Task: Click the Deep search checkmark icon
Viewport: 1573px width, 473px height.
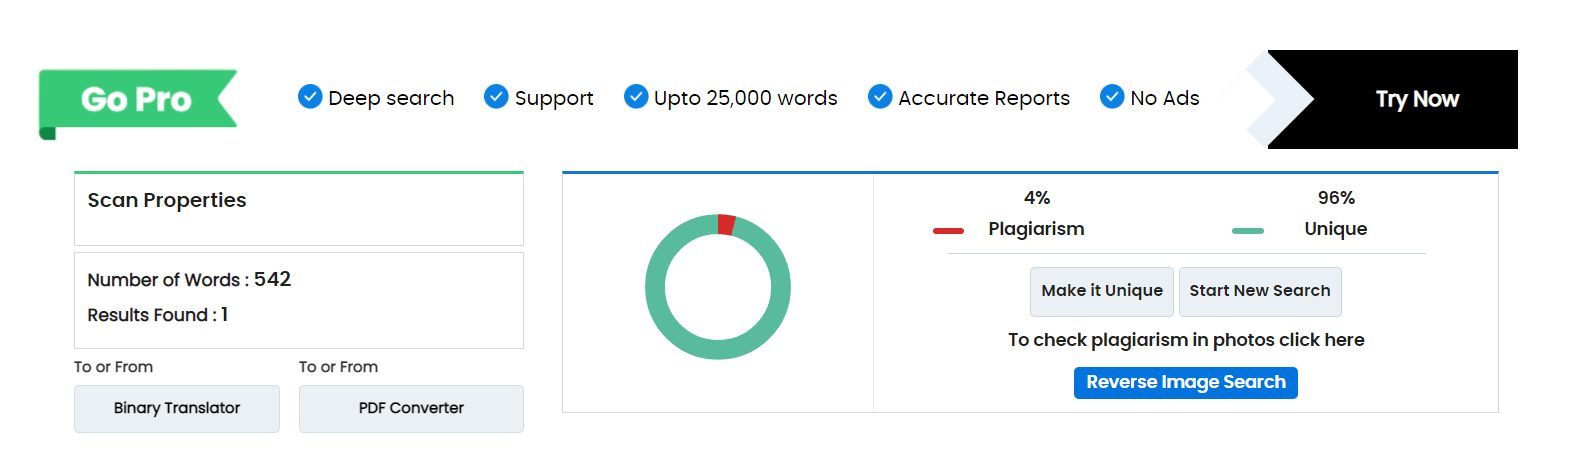Action: point(310,97)
